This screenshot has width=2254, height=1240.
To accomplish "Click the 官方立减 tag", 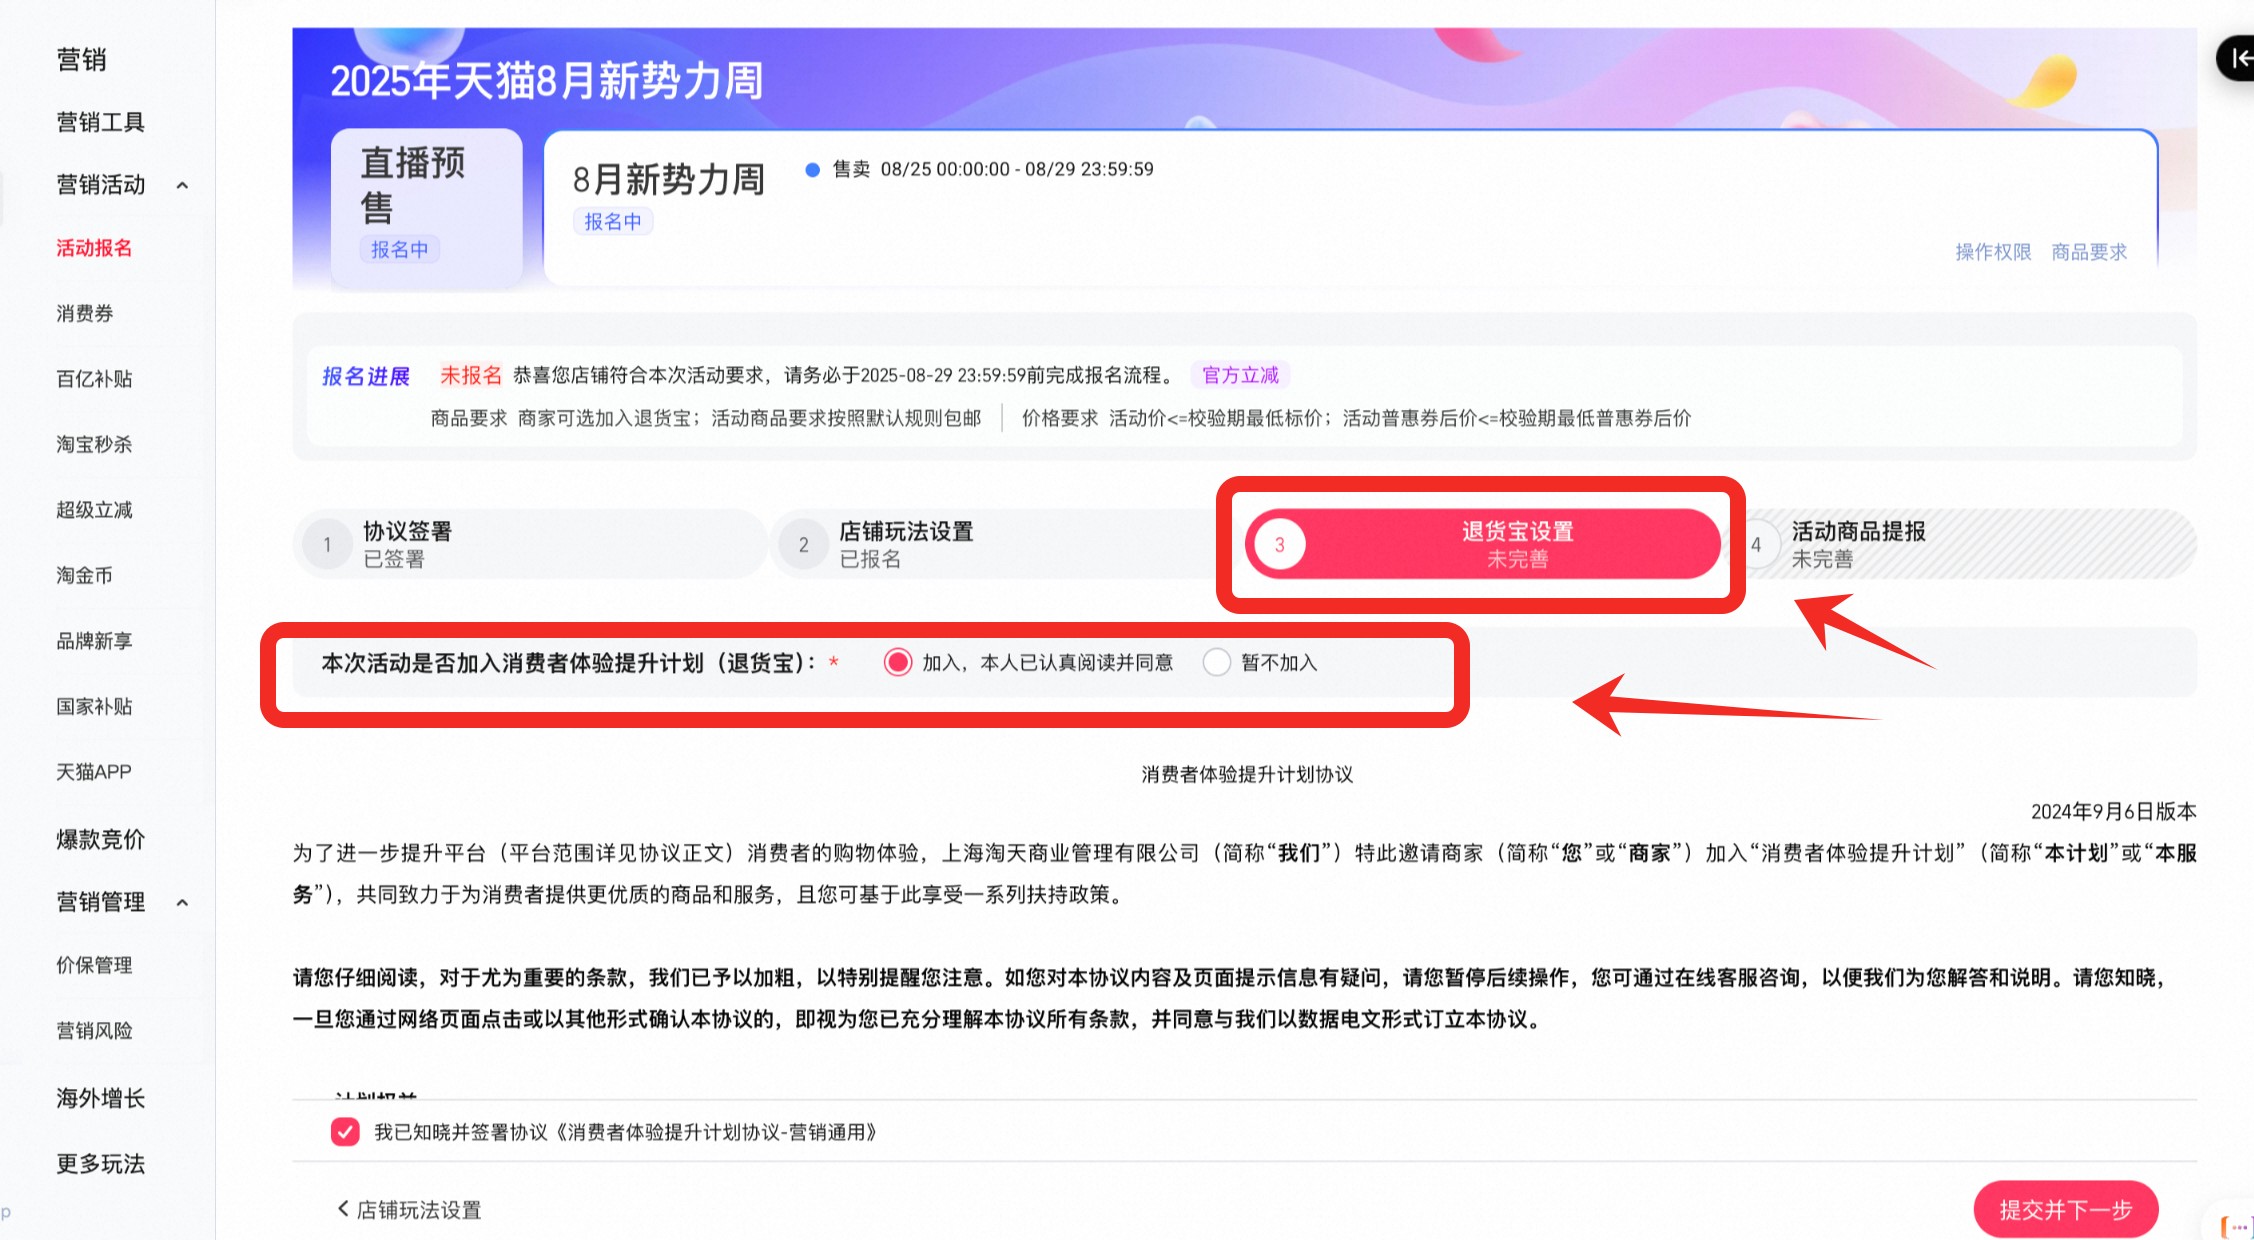I will (1240, 375).
